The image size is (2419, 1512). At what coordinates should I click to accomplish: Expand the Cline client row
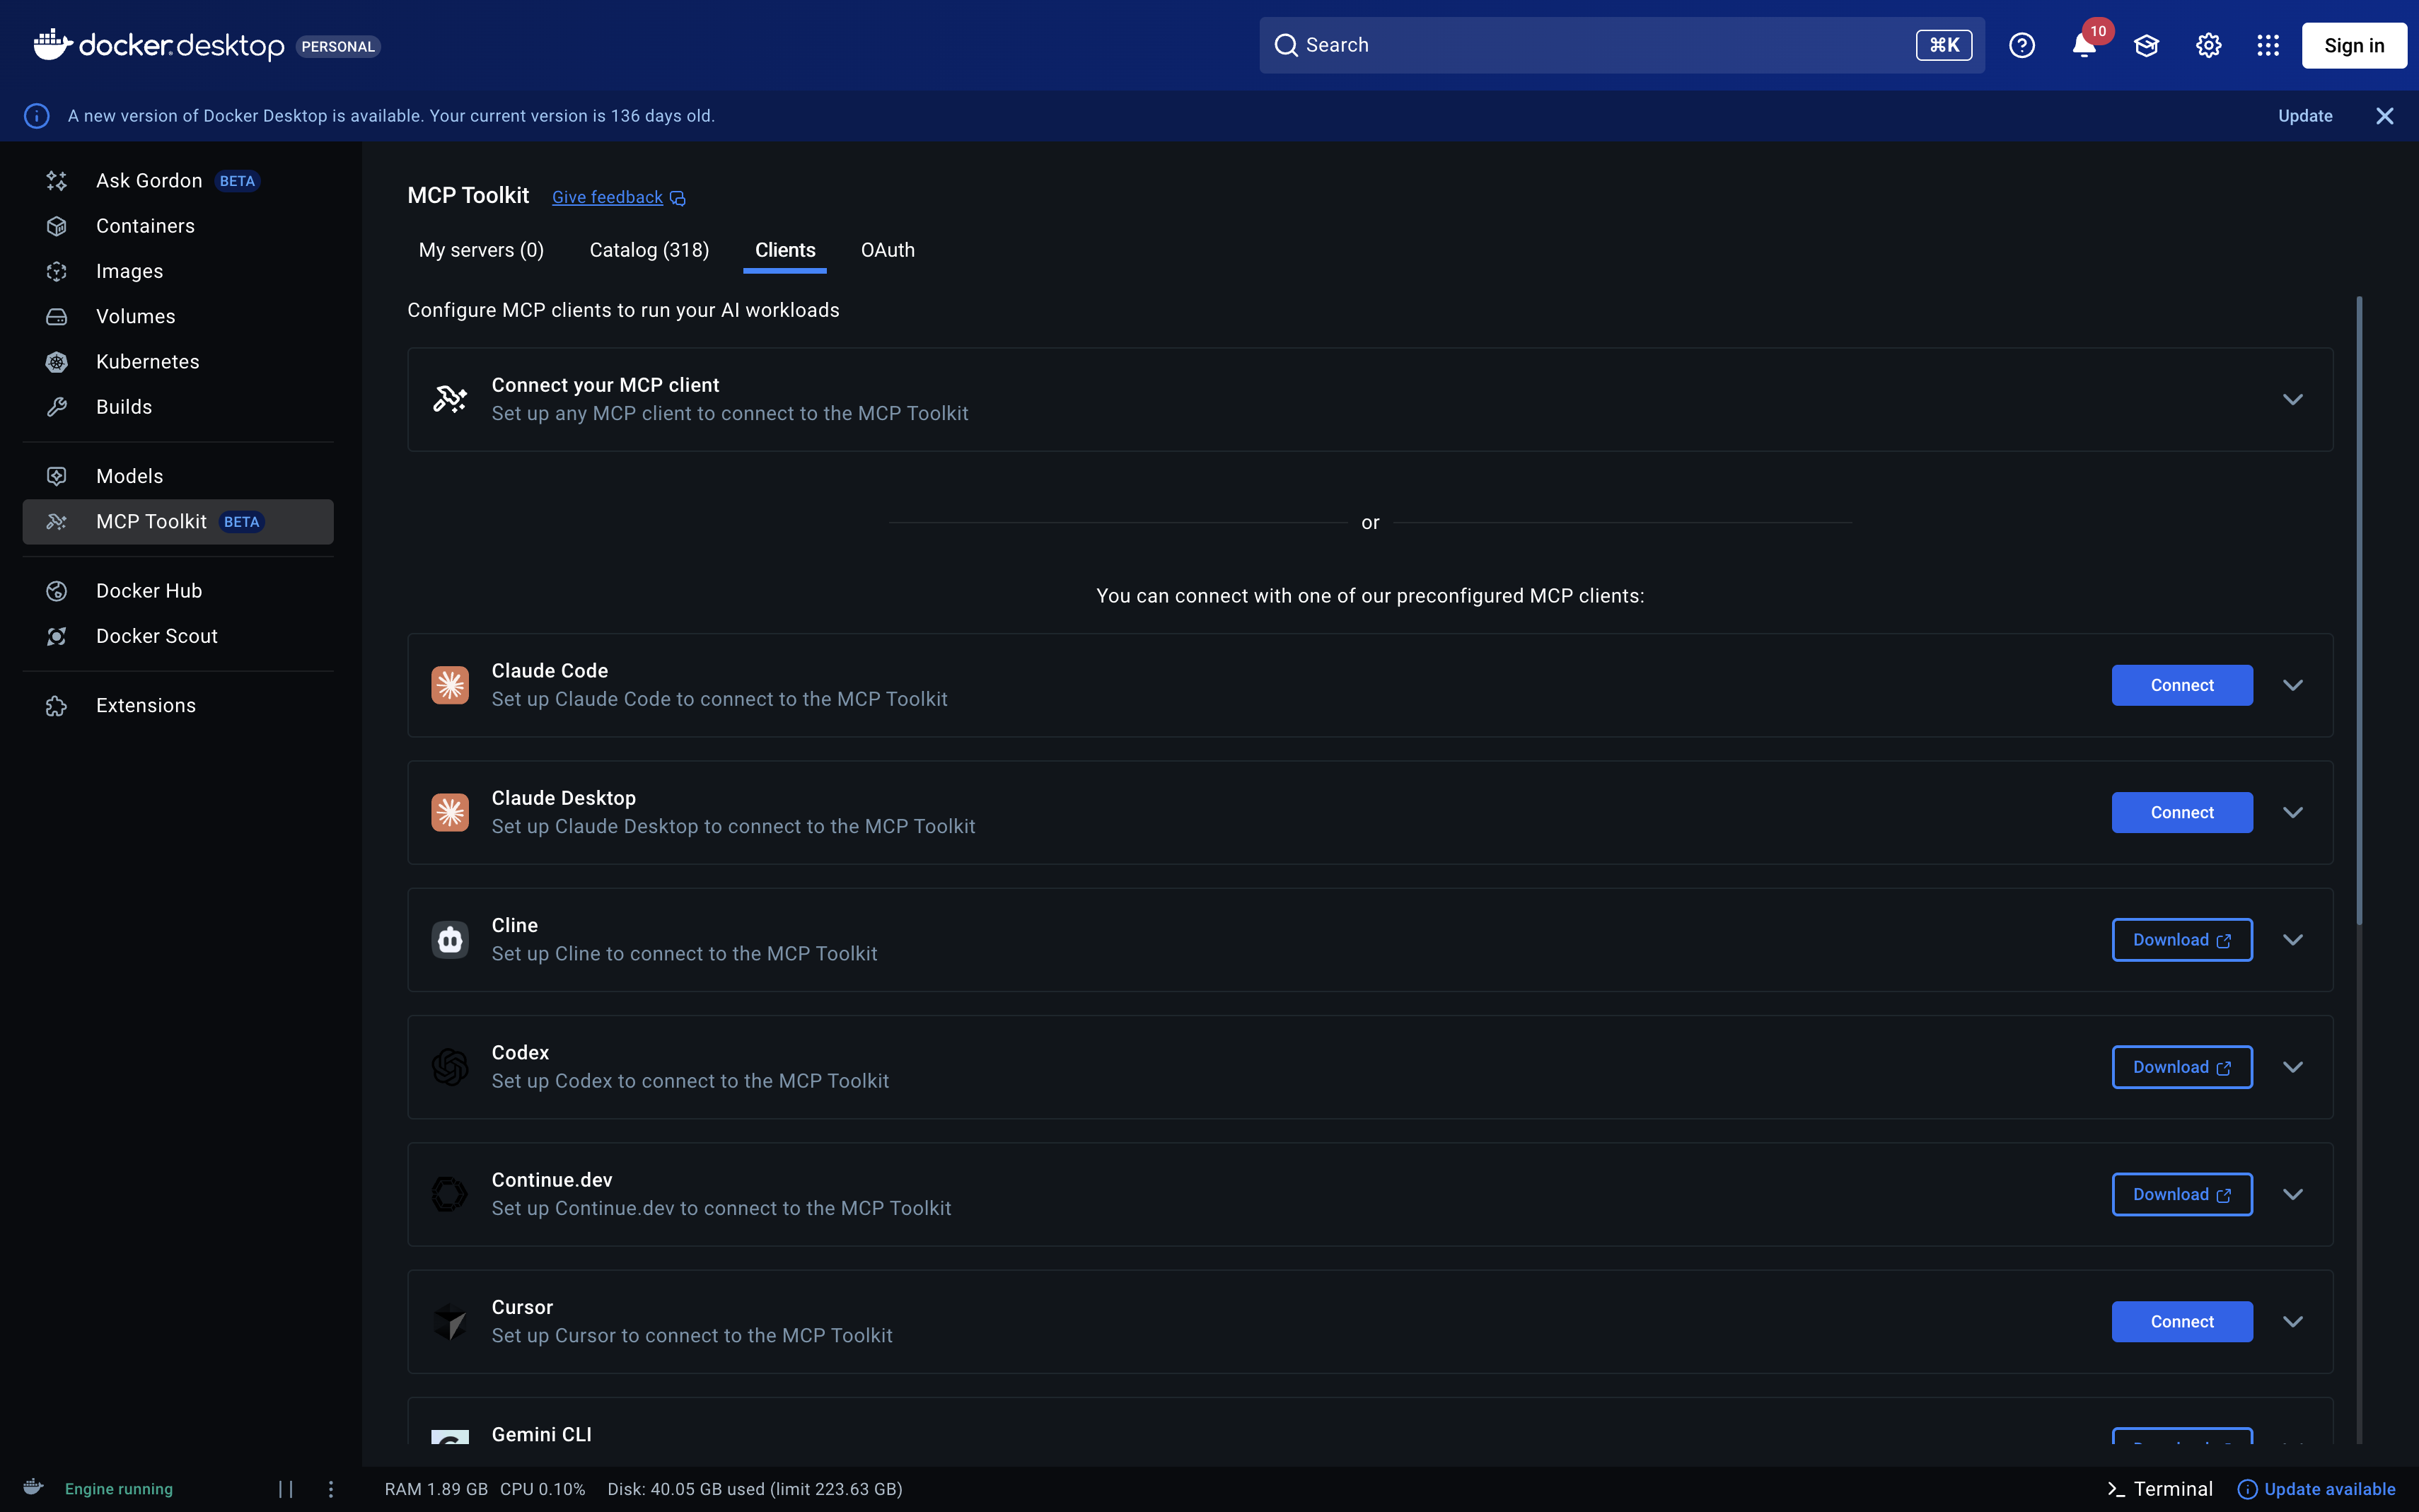point(2293,940)
